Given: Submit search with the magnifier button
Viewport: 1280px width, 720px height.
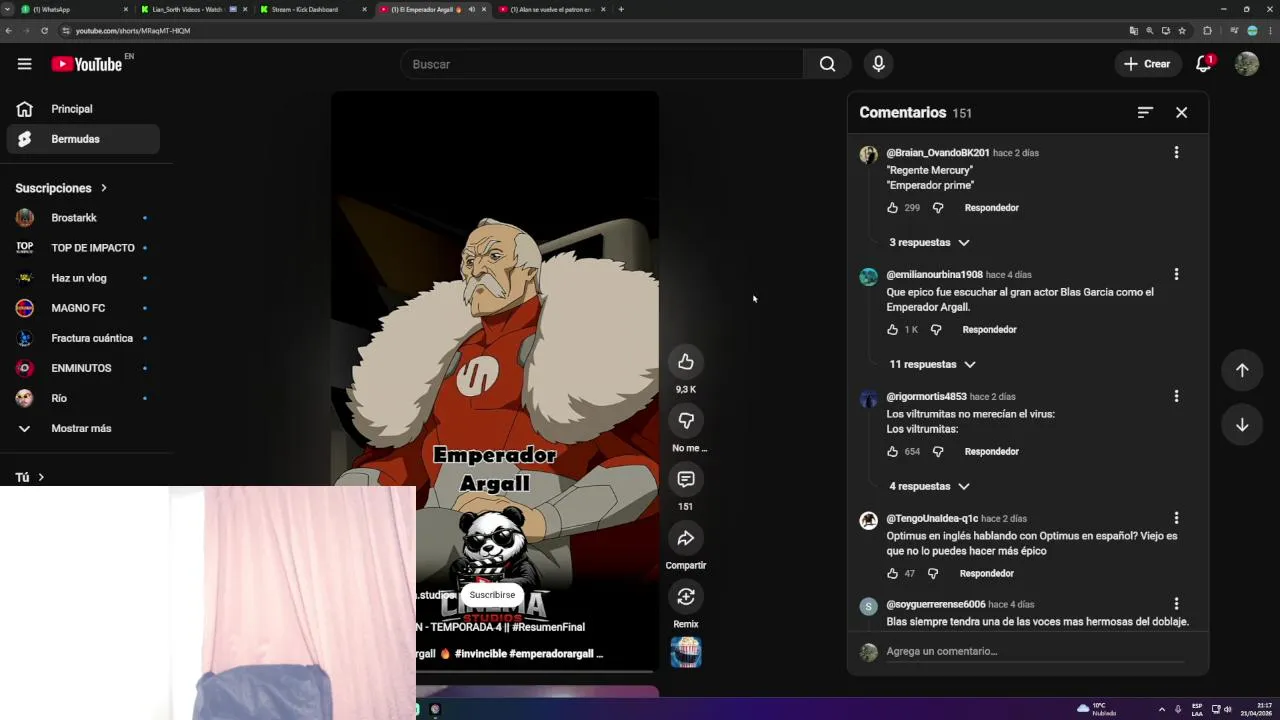Looking at the screenshot, I should click(827, 64).
